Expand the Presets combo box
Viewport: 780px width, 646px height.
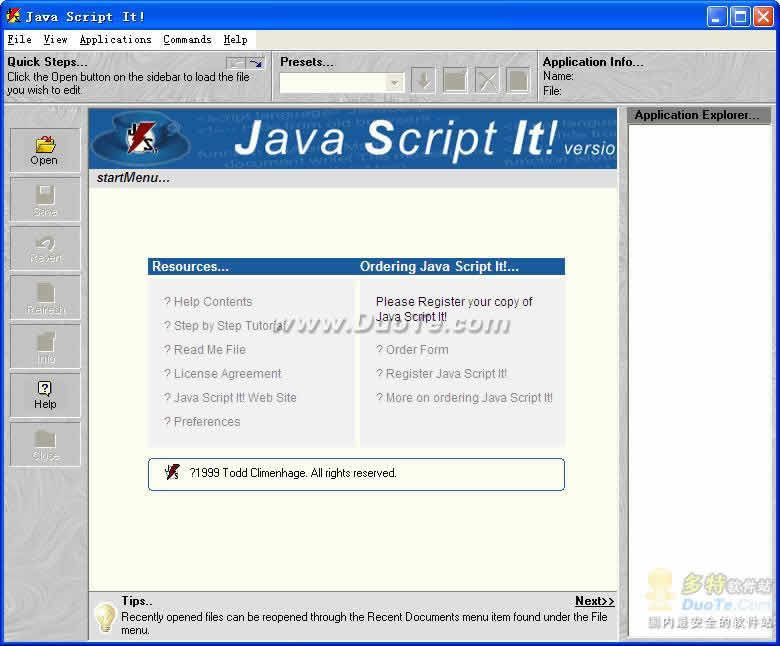tap(394, 83)
